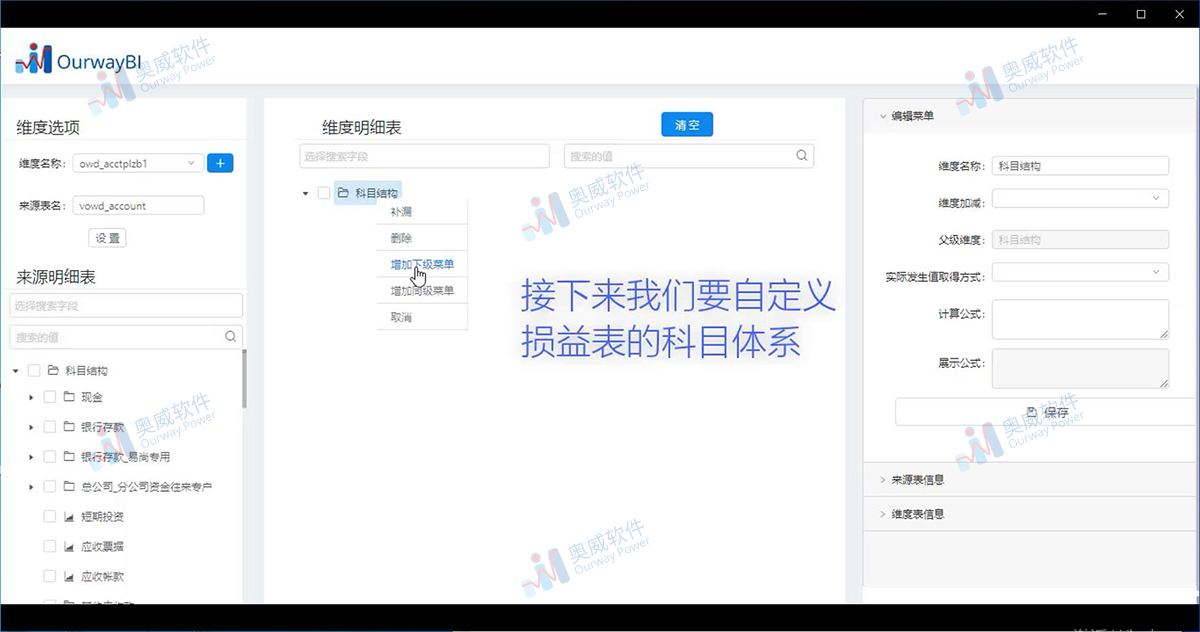Viewport: 1200px width, 632px height.
Task: Tick the 应收票据 checkbox
Action: coord(50,547)
